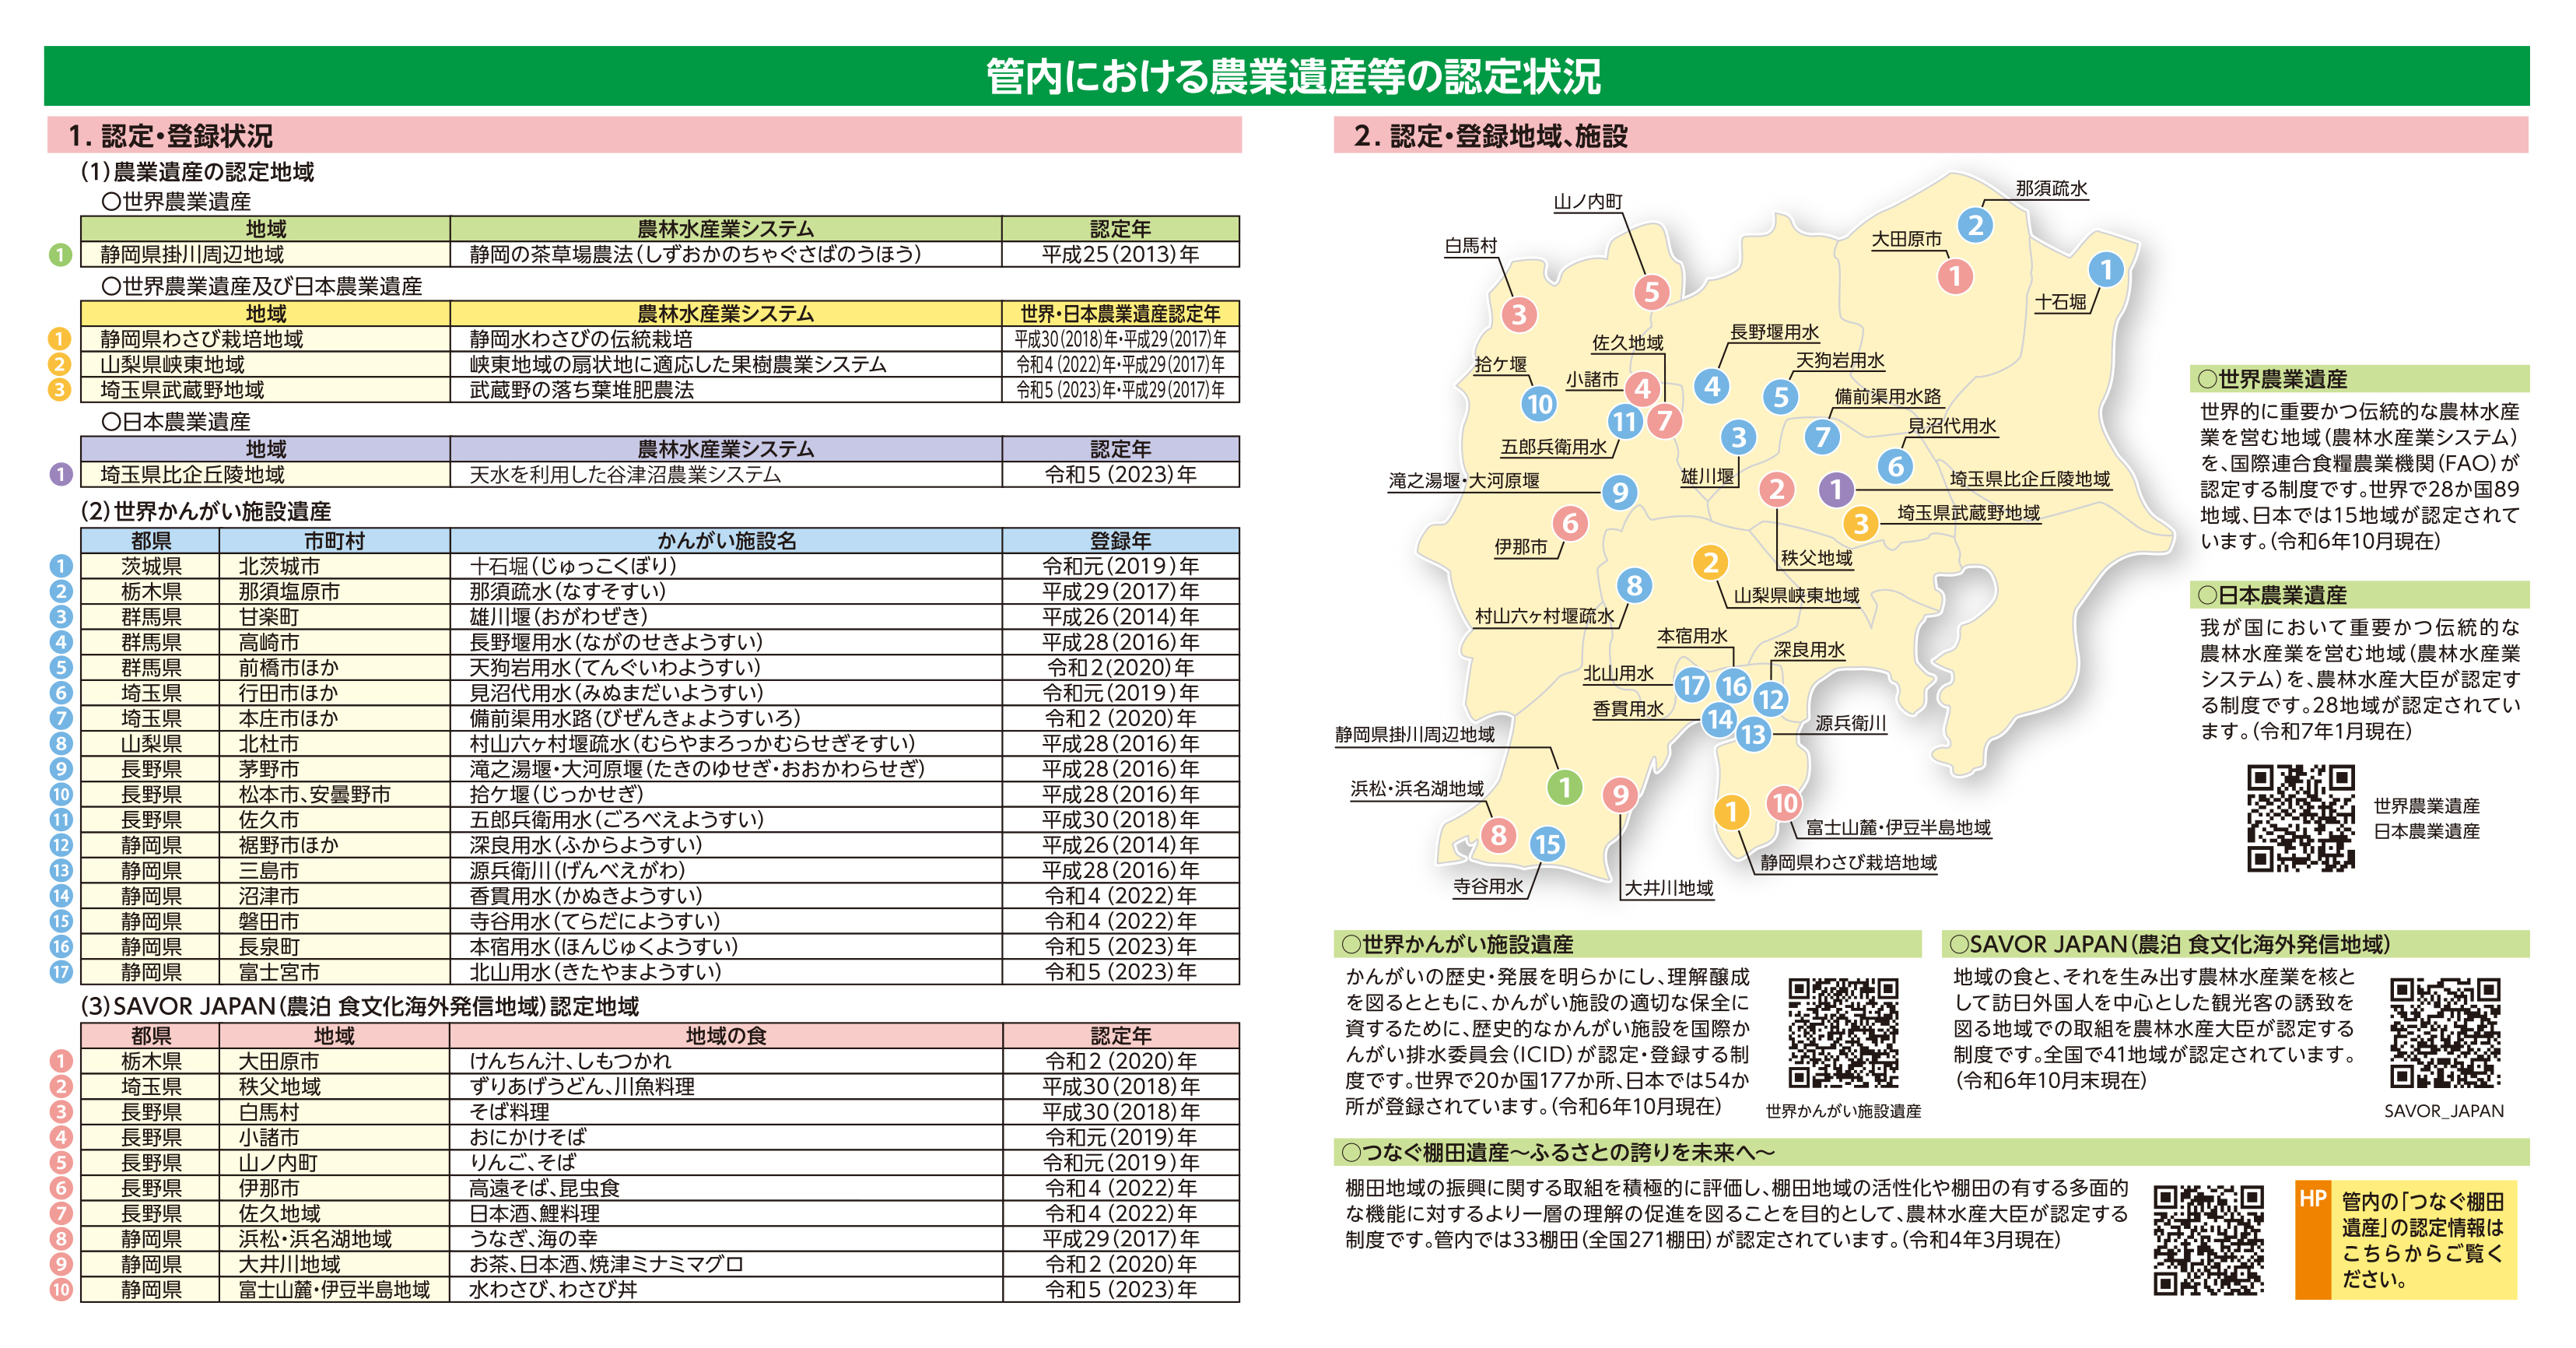The image size is (2576, 1348).
Task: Click pink map marker 8 for 浜松・浜名湖地域
Action: tap(1498, 835)
